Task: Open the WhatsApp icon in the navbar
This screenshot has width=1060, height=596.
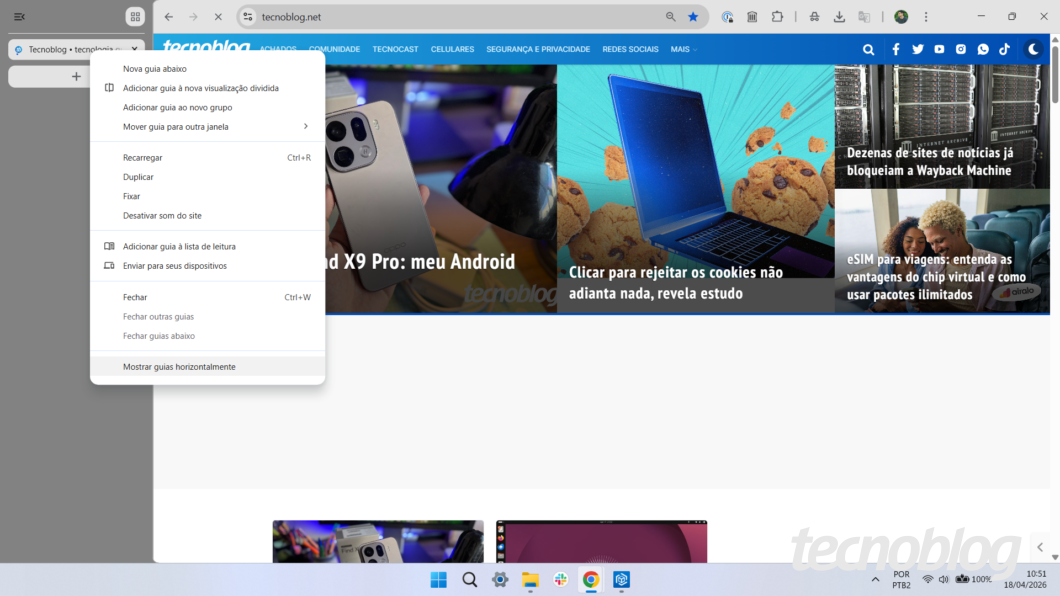Action: pyautogui.click(x=983, y=49)
